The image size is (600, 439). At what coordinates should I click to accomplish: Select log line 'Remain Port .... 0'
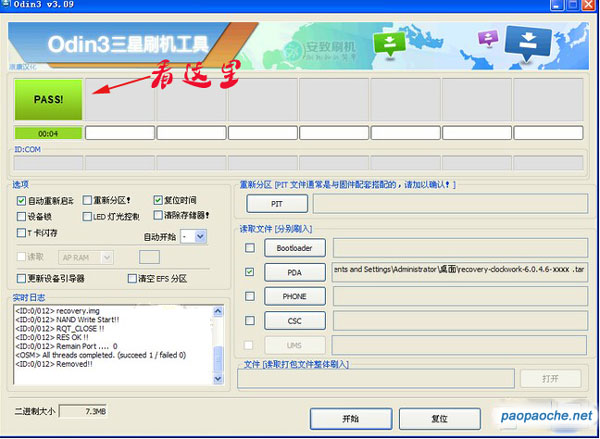pos(67,346)
